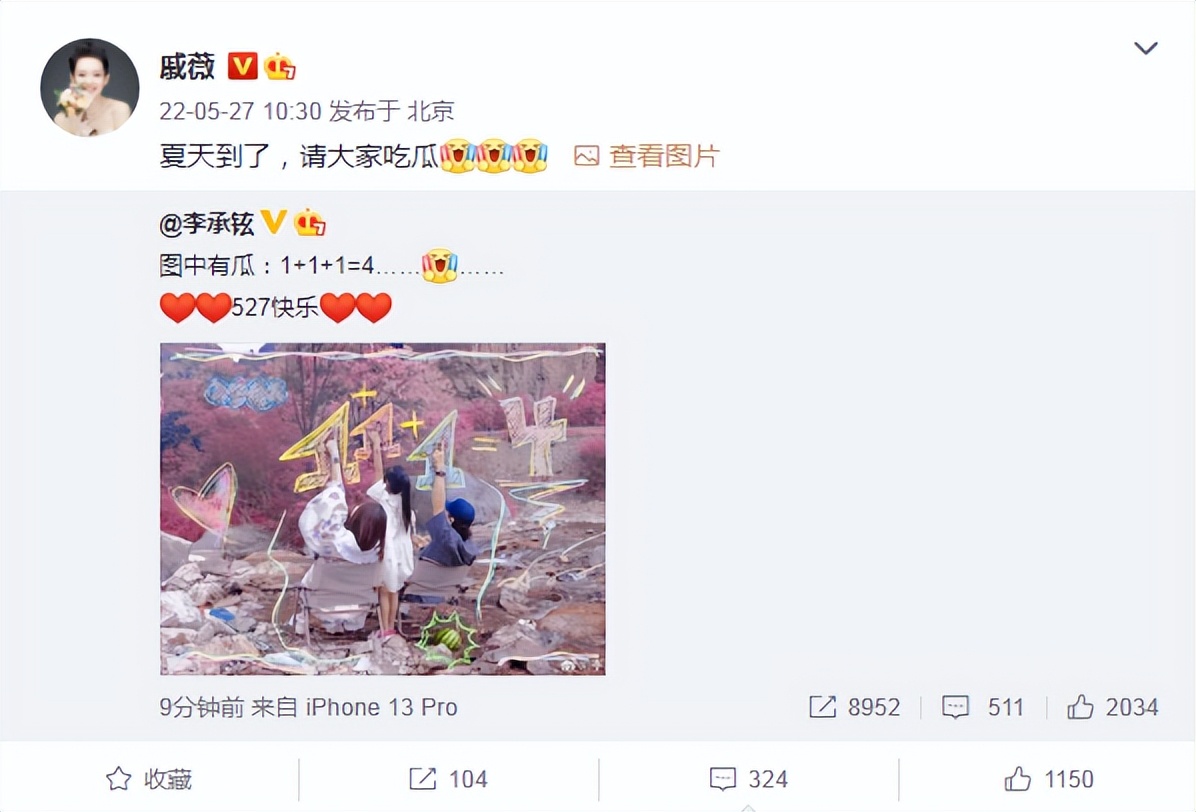Click the 戚薇 username link

point(188,67)
